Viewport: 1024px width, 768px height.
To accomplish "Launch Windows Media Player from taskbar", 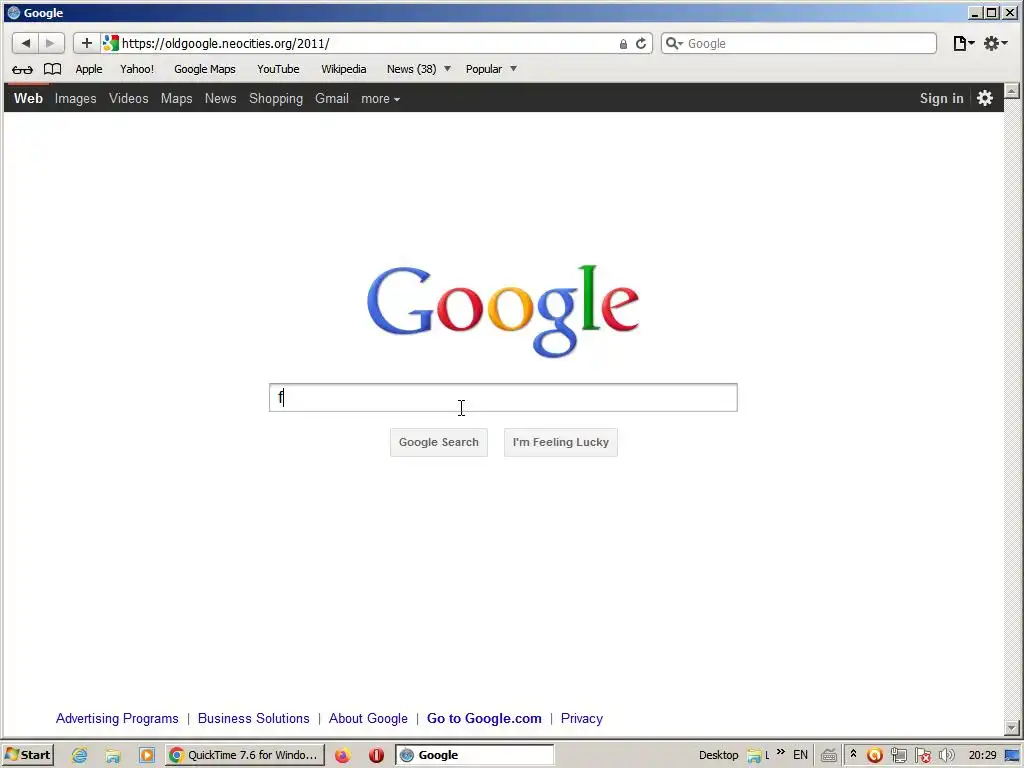I will [x=147, y=755].
